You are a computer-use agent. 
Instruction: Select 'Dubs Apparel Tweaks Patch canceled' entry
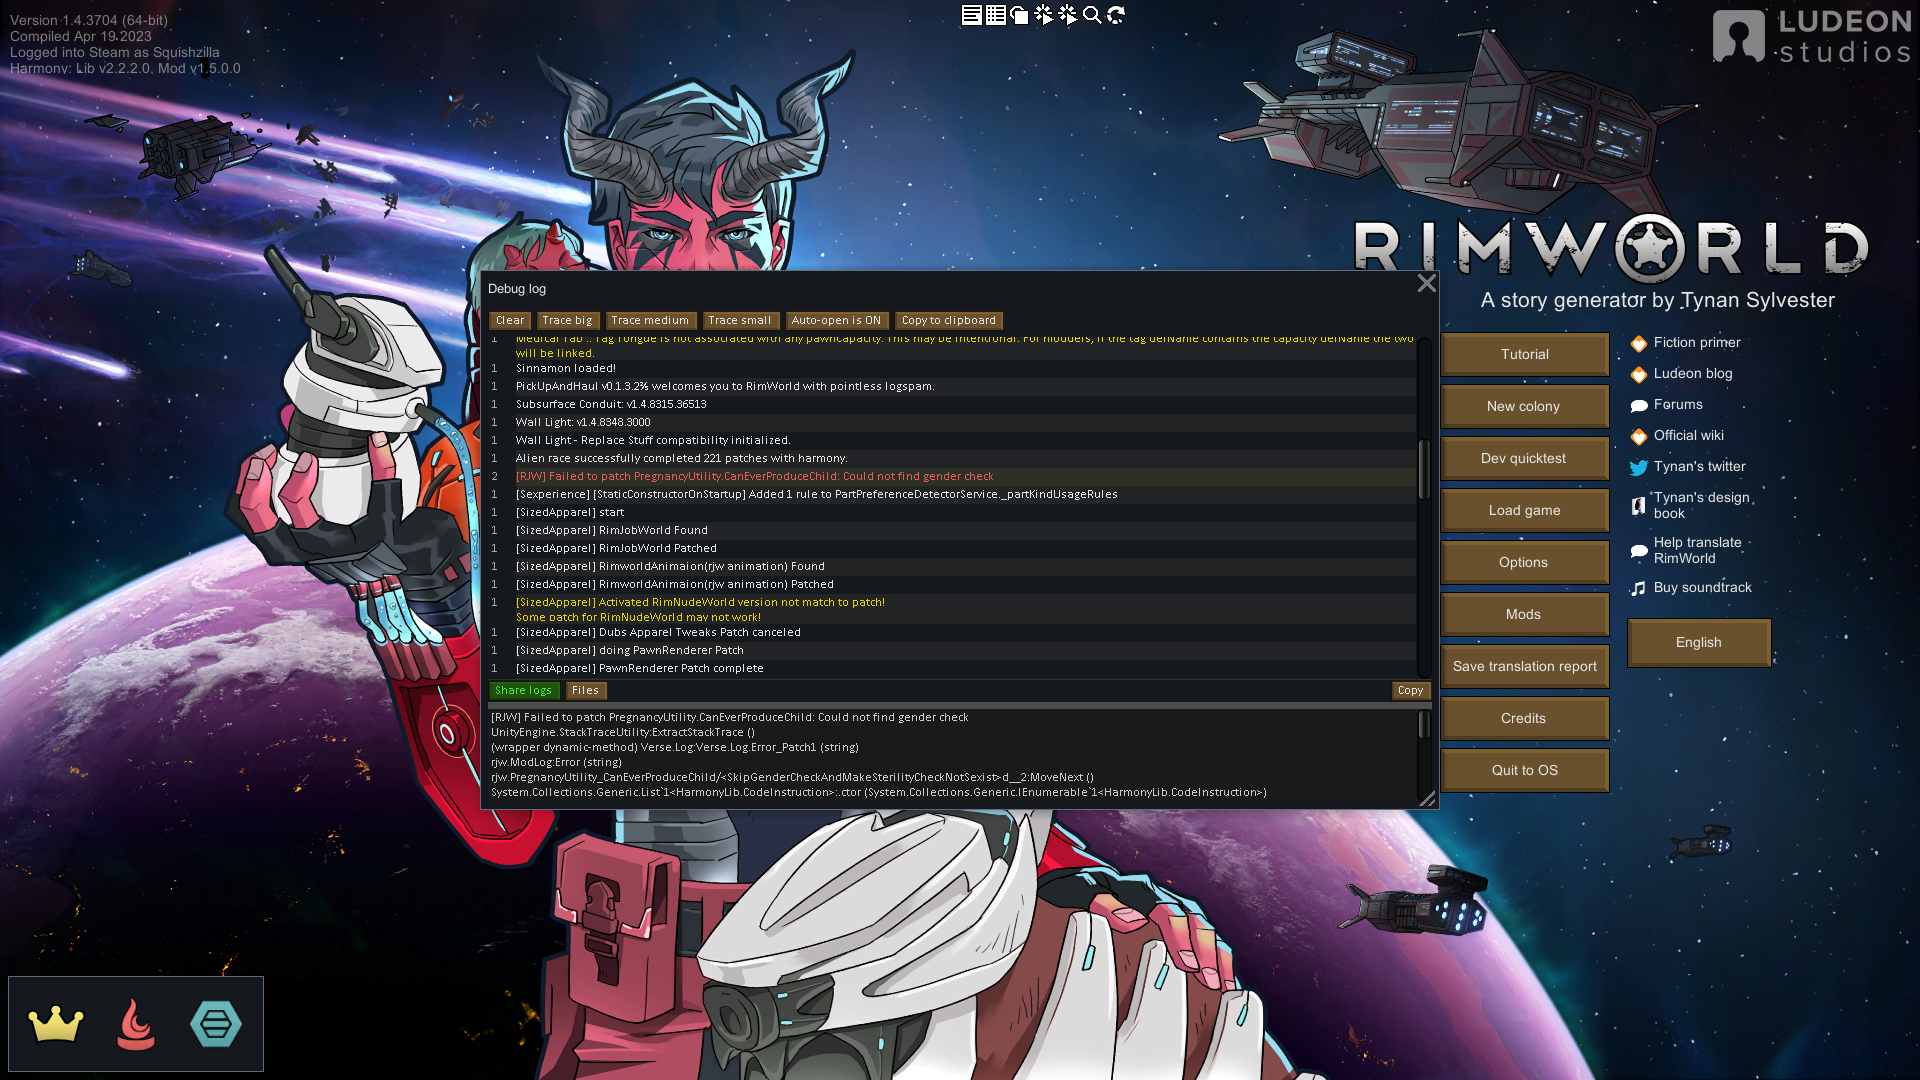[952, 633]
